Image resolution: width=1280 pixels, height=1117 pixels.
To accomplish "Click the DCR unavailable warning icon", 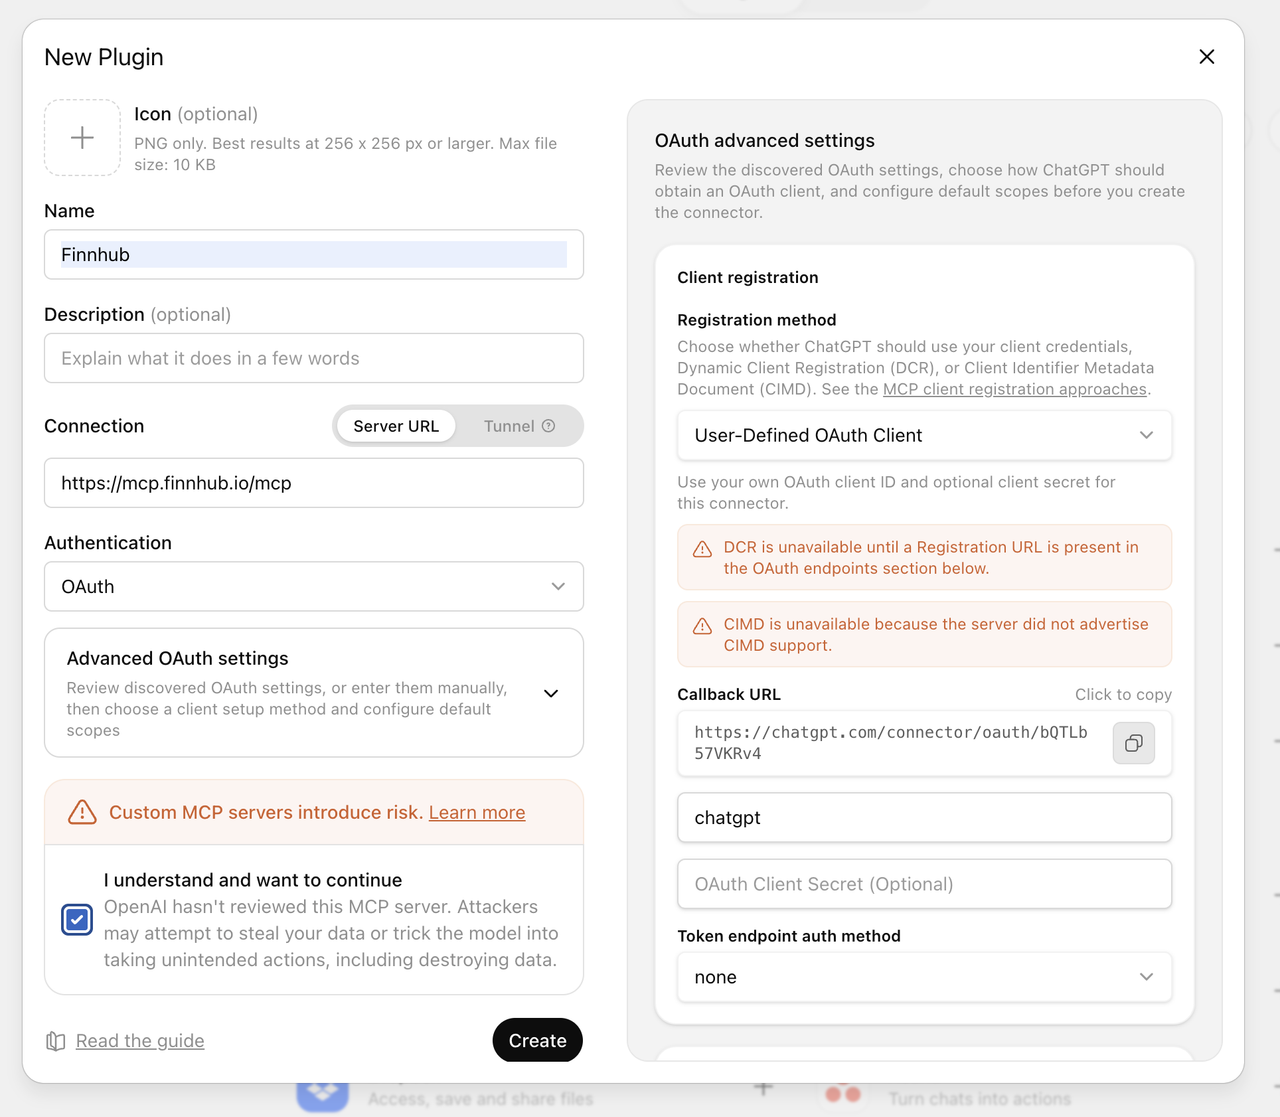I will [x=703, y=549].
